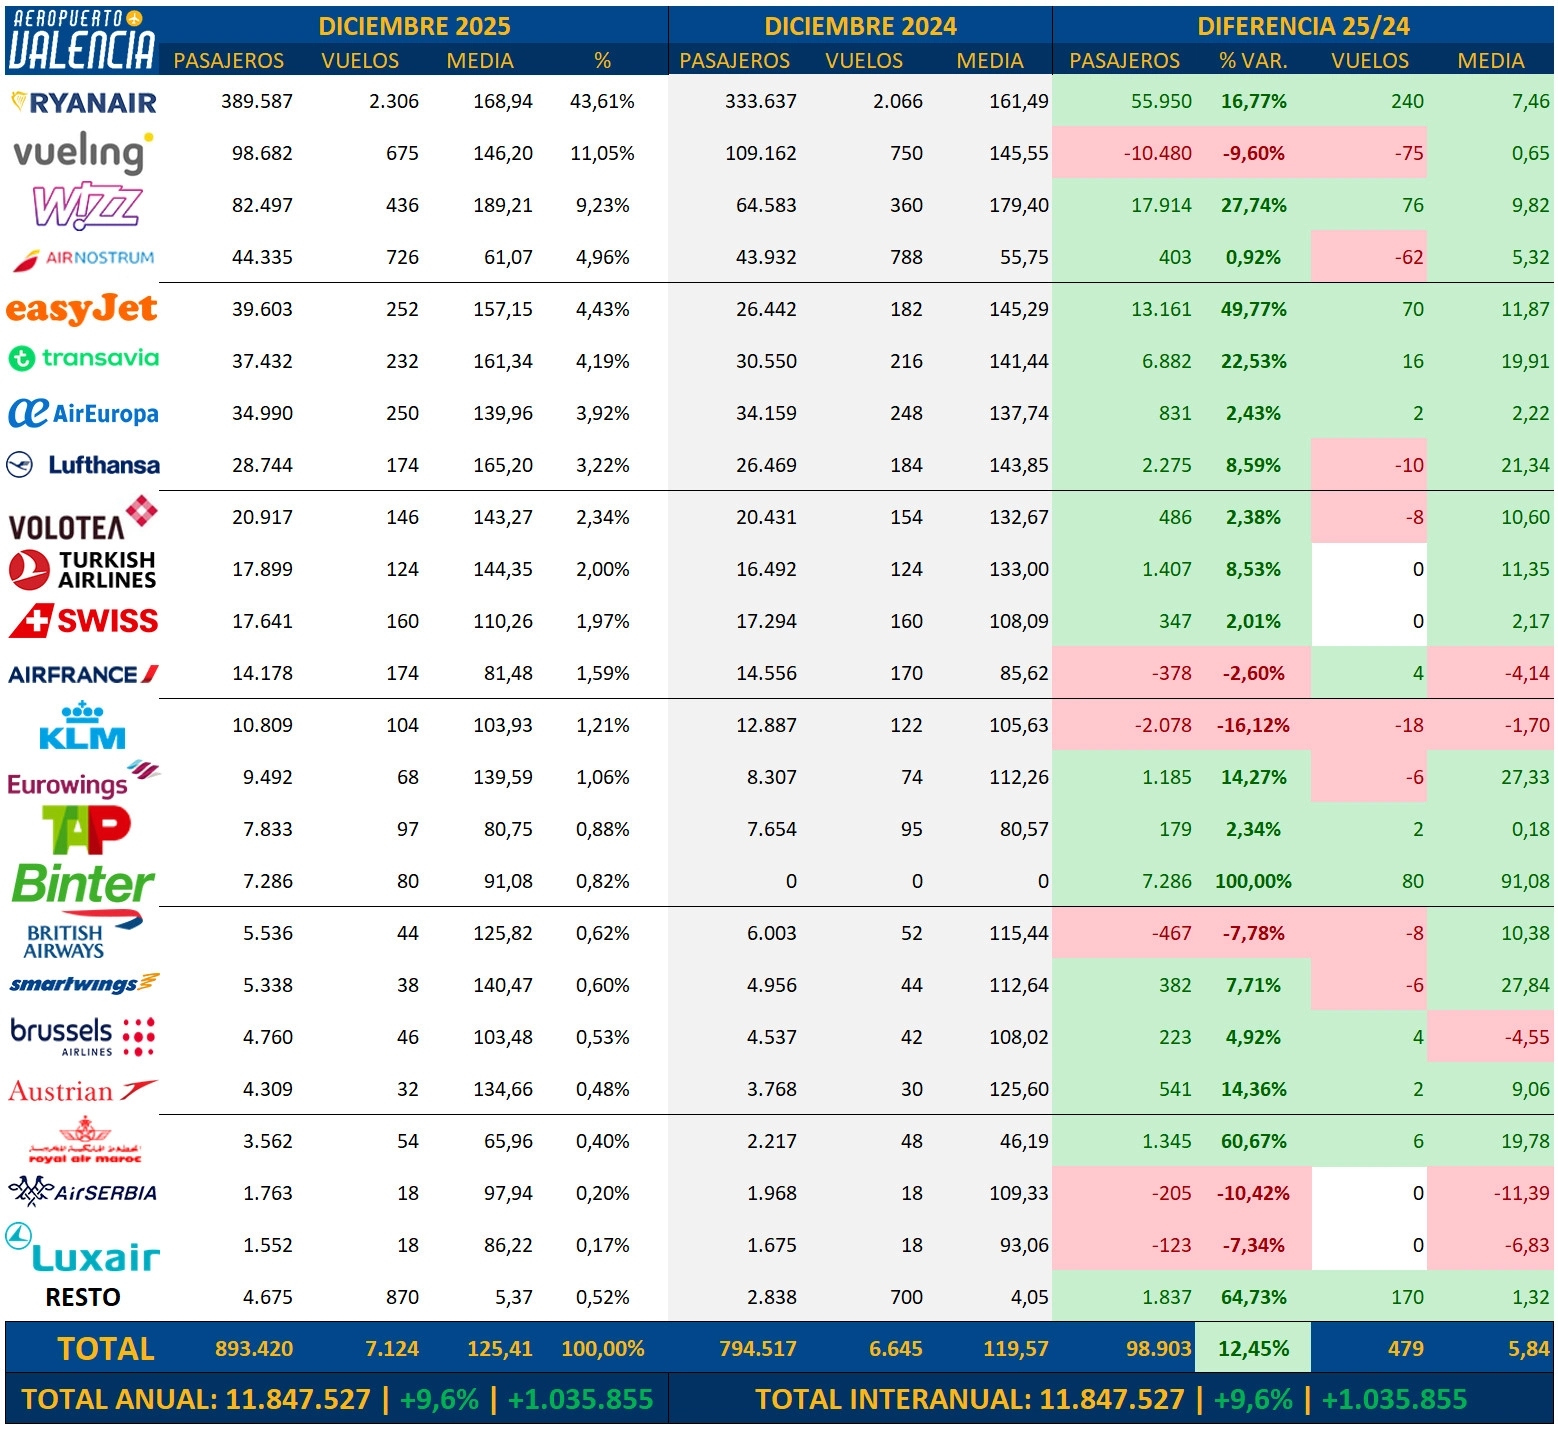Select the Vueling logo
The height and width of the screenshot is (1429, 1558).
point(82,153)
